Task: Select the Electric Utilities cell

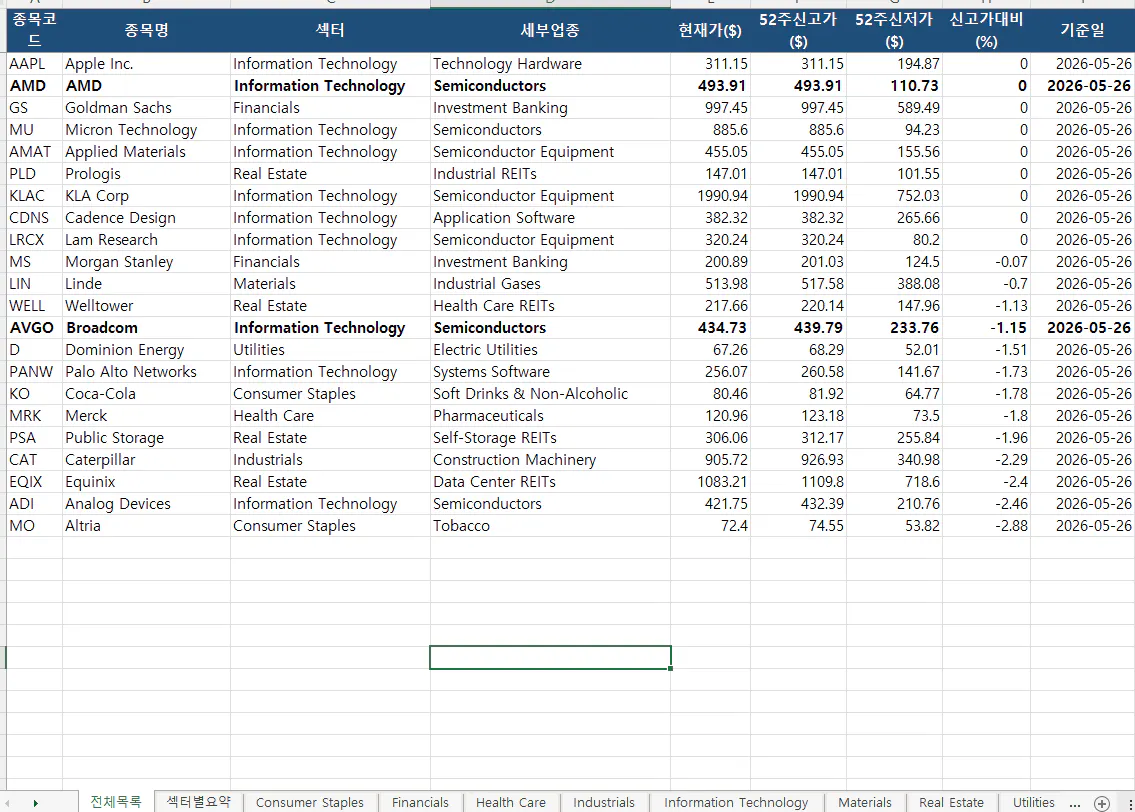Action: click(550, 350)
